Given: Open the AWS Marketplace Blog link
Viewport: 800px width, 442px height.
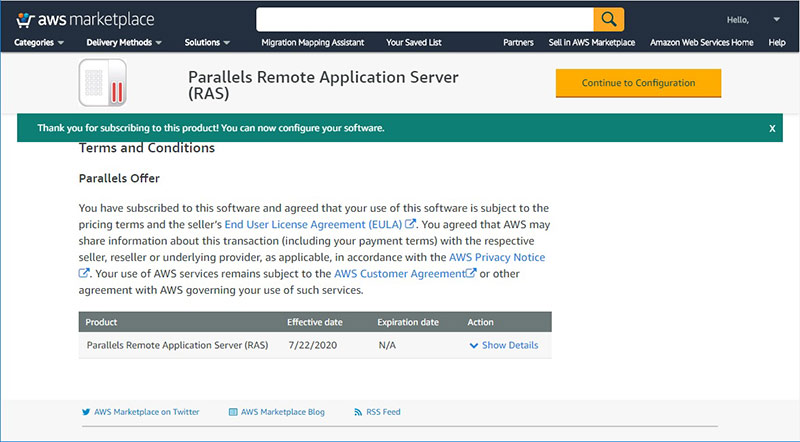Looking at the screenshot, I should (283, 412).
